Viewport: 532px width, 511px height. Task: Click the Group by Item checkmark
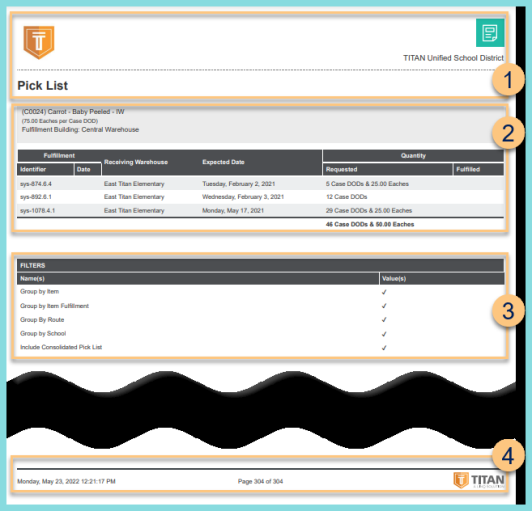point(384,292)
